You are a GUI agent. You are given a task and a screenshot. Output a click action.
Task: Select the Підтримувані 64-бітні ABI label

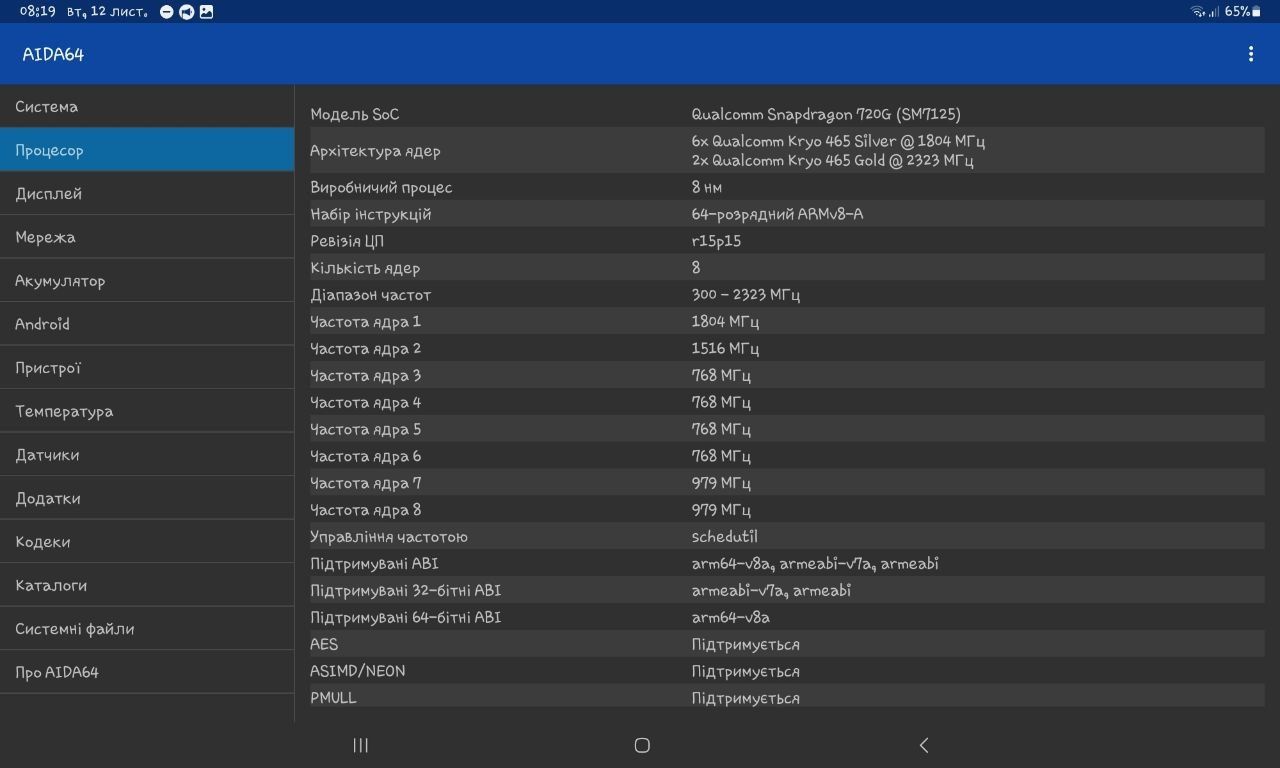click(x=405, y=618)
